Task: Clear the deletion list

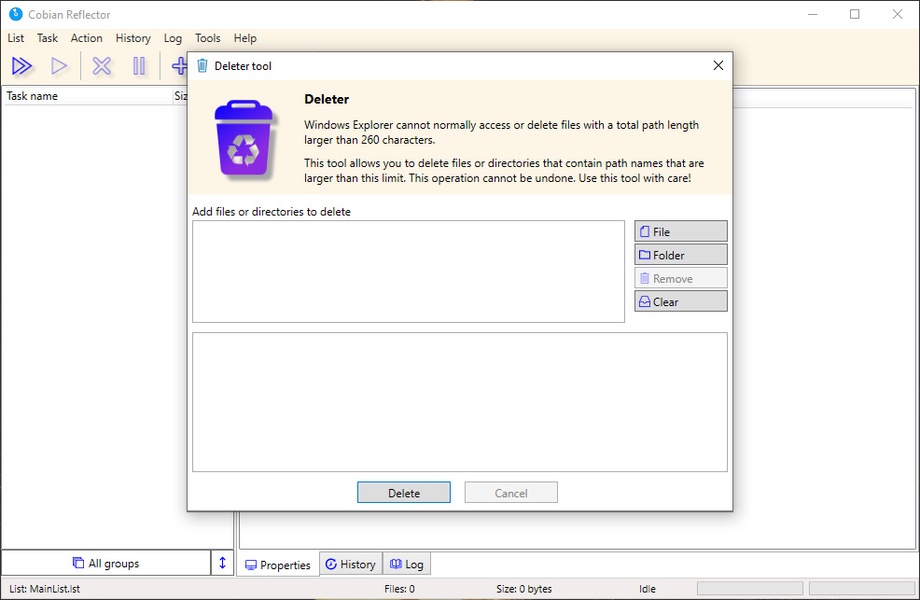Action: [681, 301]
